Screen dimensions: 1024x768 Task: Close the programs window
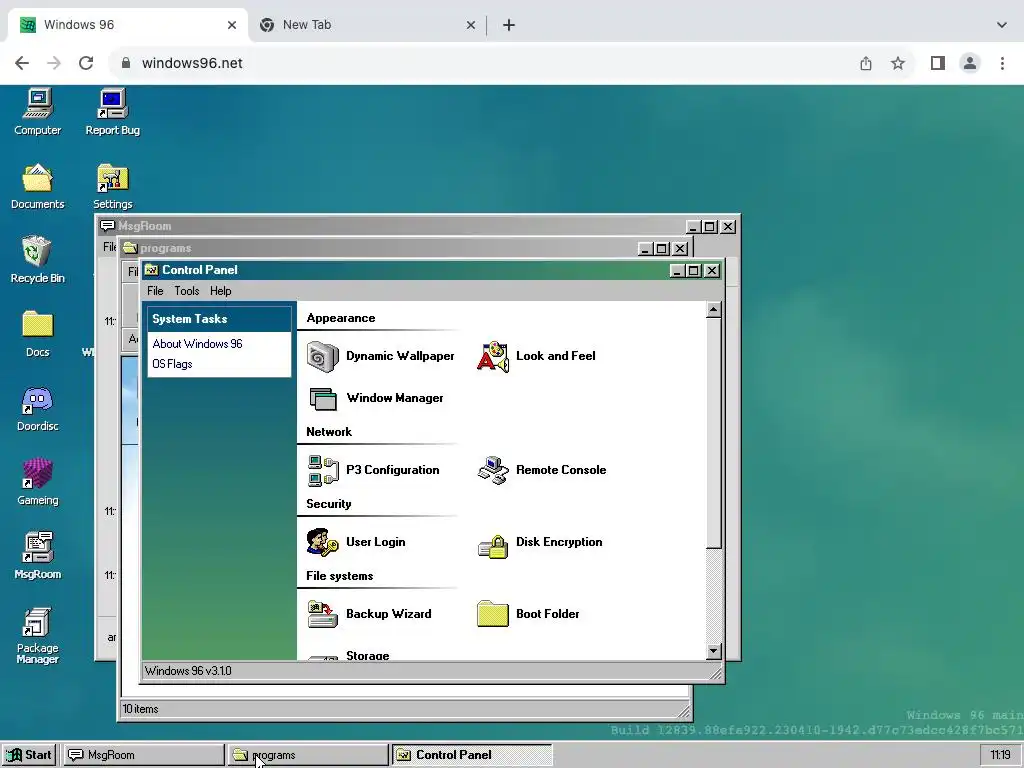(x=680, y=249)
